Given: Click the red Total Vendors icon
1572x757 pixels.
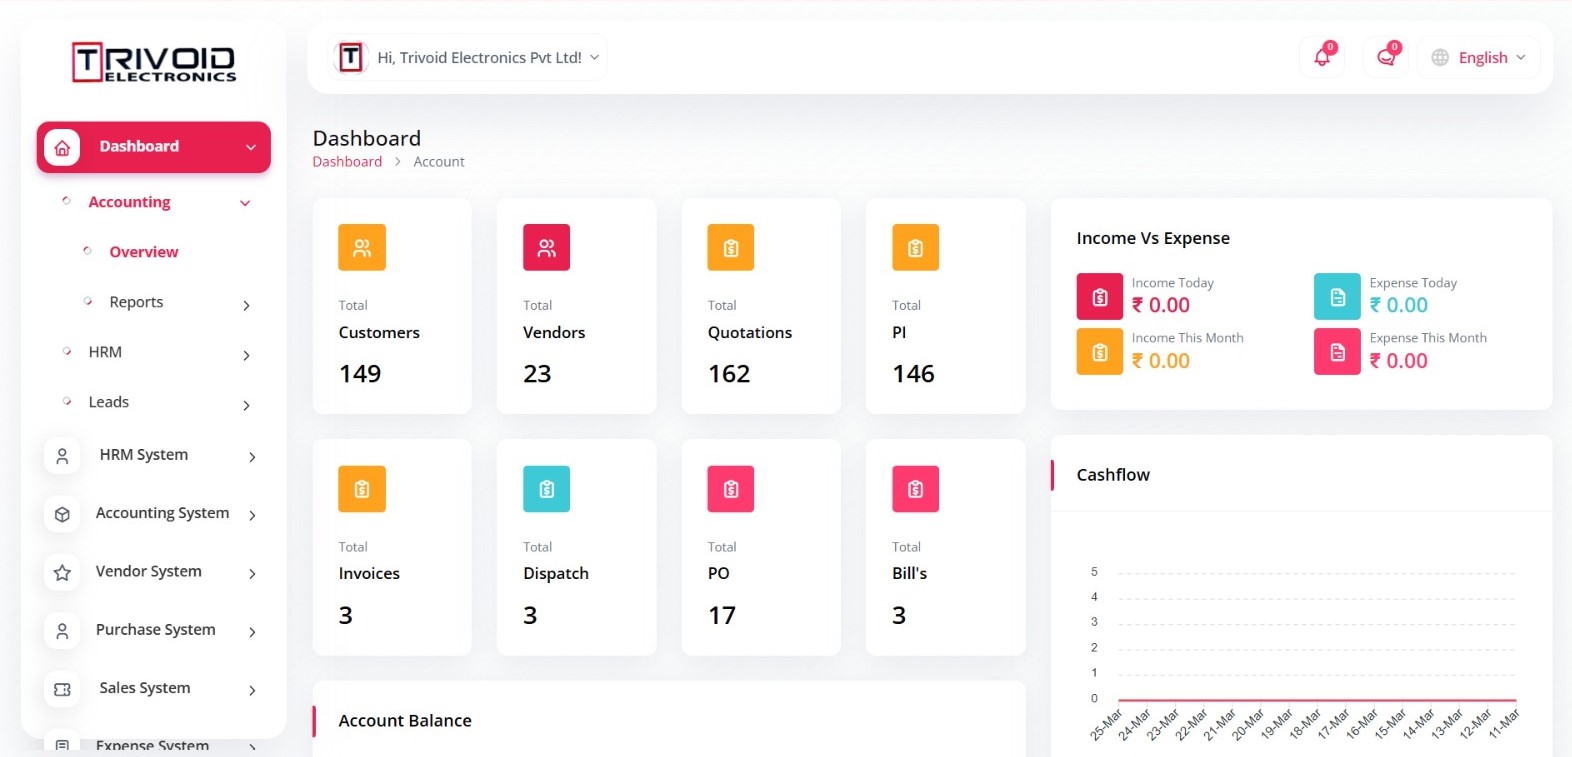Looking at the screenshot, I should (x=546, y=247).
